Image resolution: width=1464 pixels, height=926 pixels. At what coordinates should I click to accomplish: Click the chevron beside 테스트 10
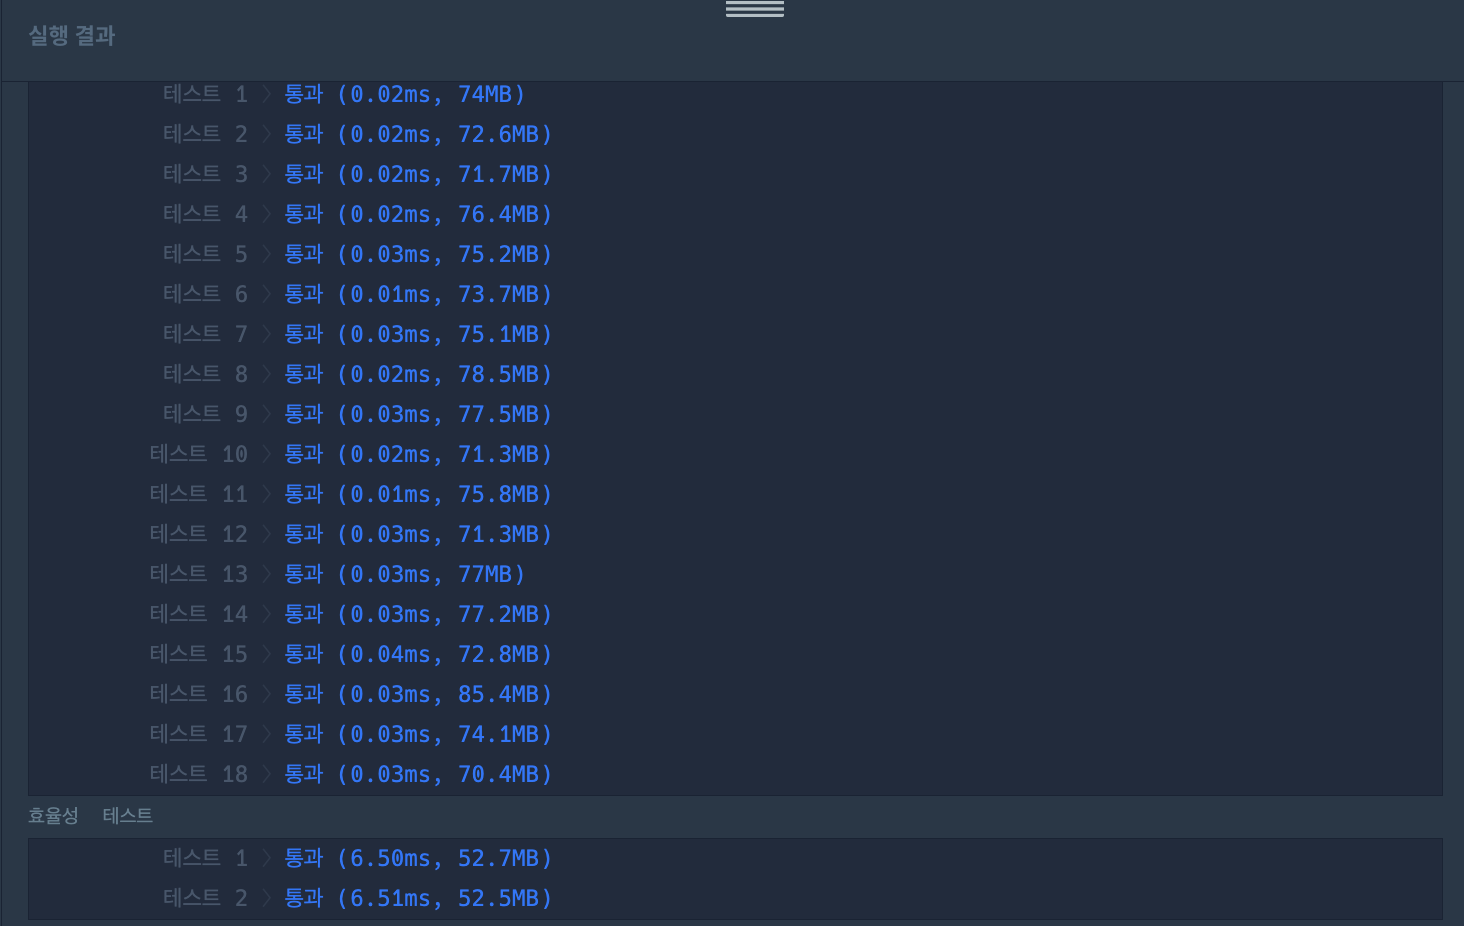(x=267, y=454)
